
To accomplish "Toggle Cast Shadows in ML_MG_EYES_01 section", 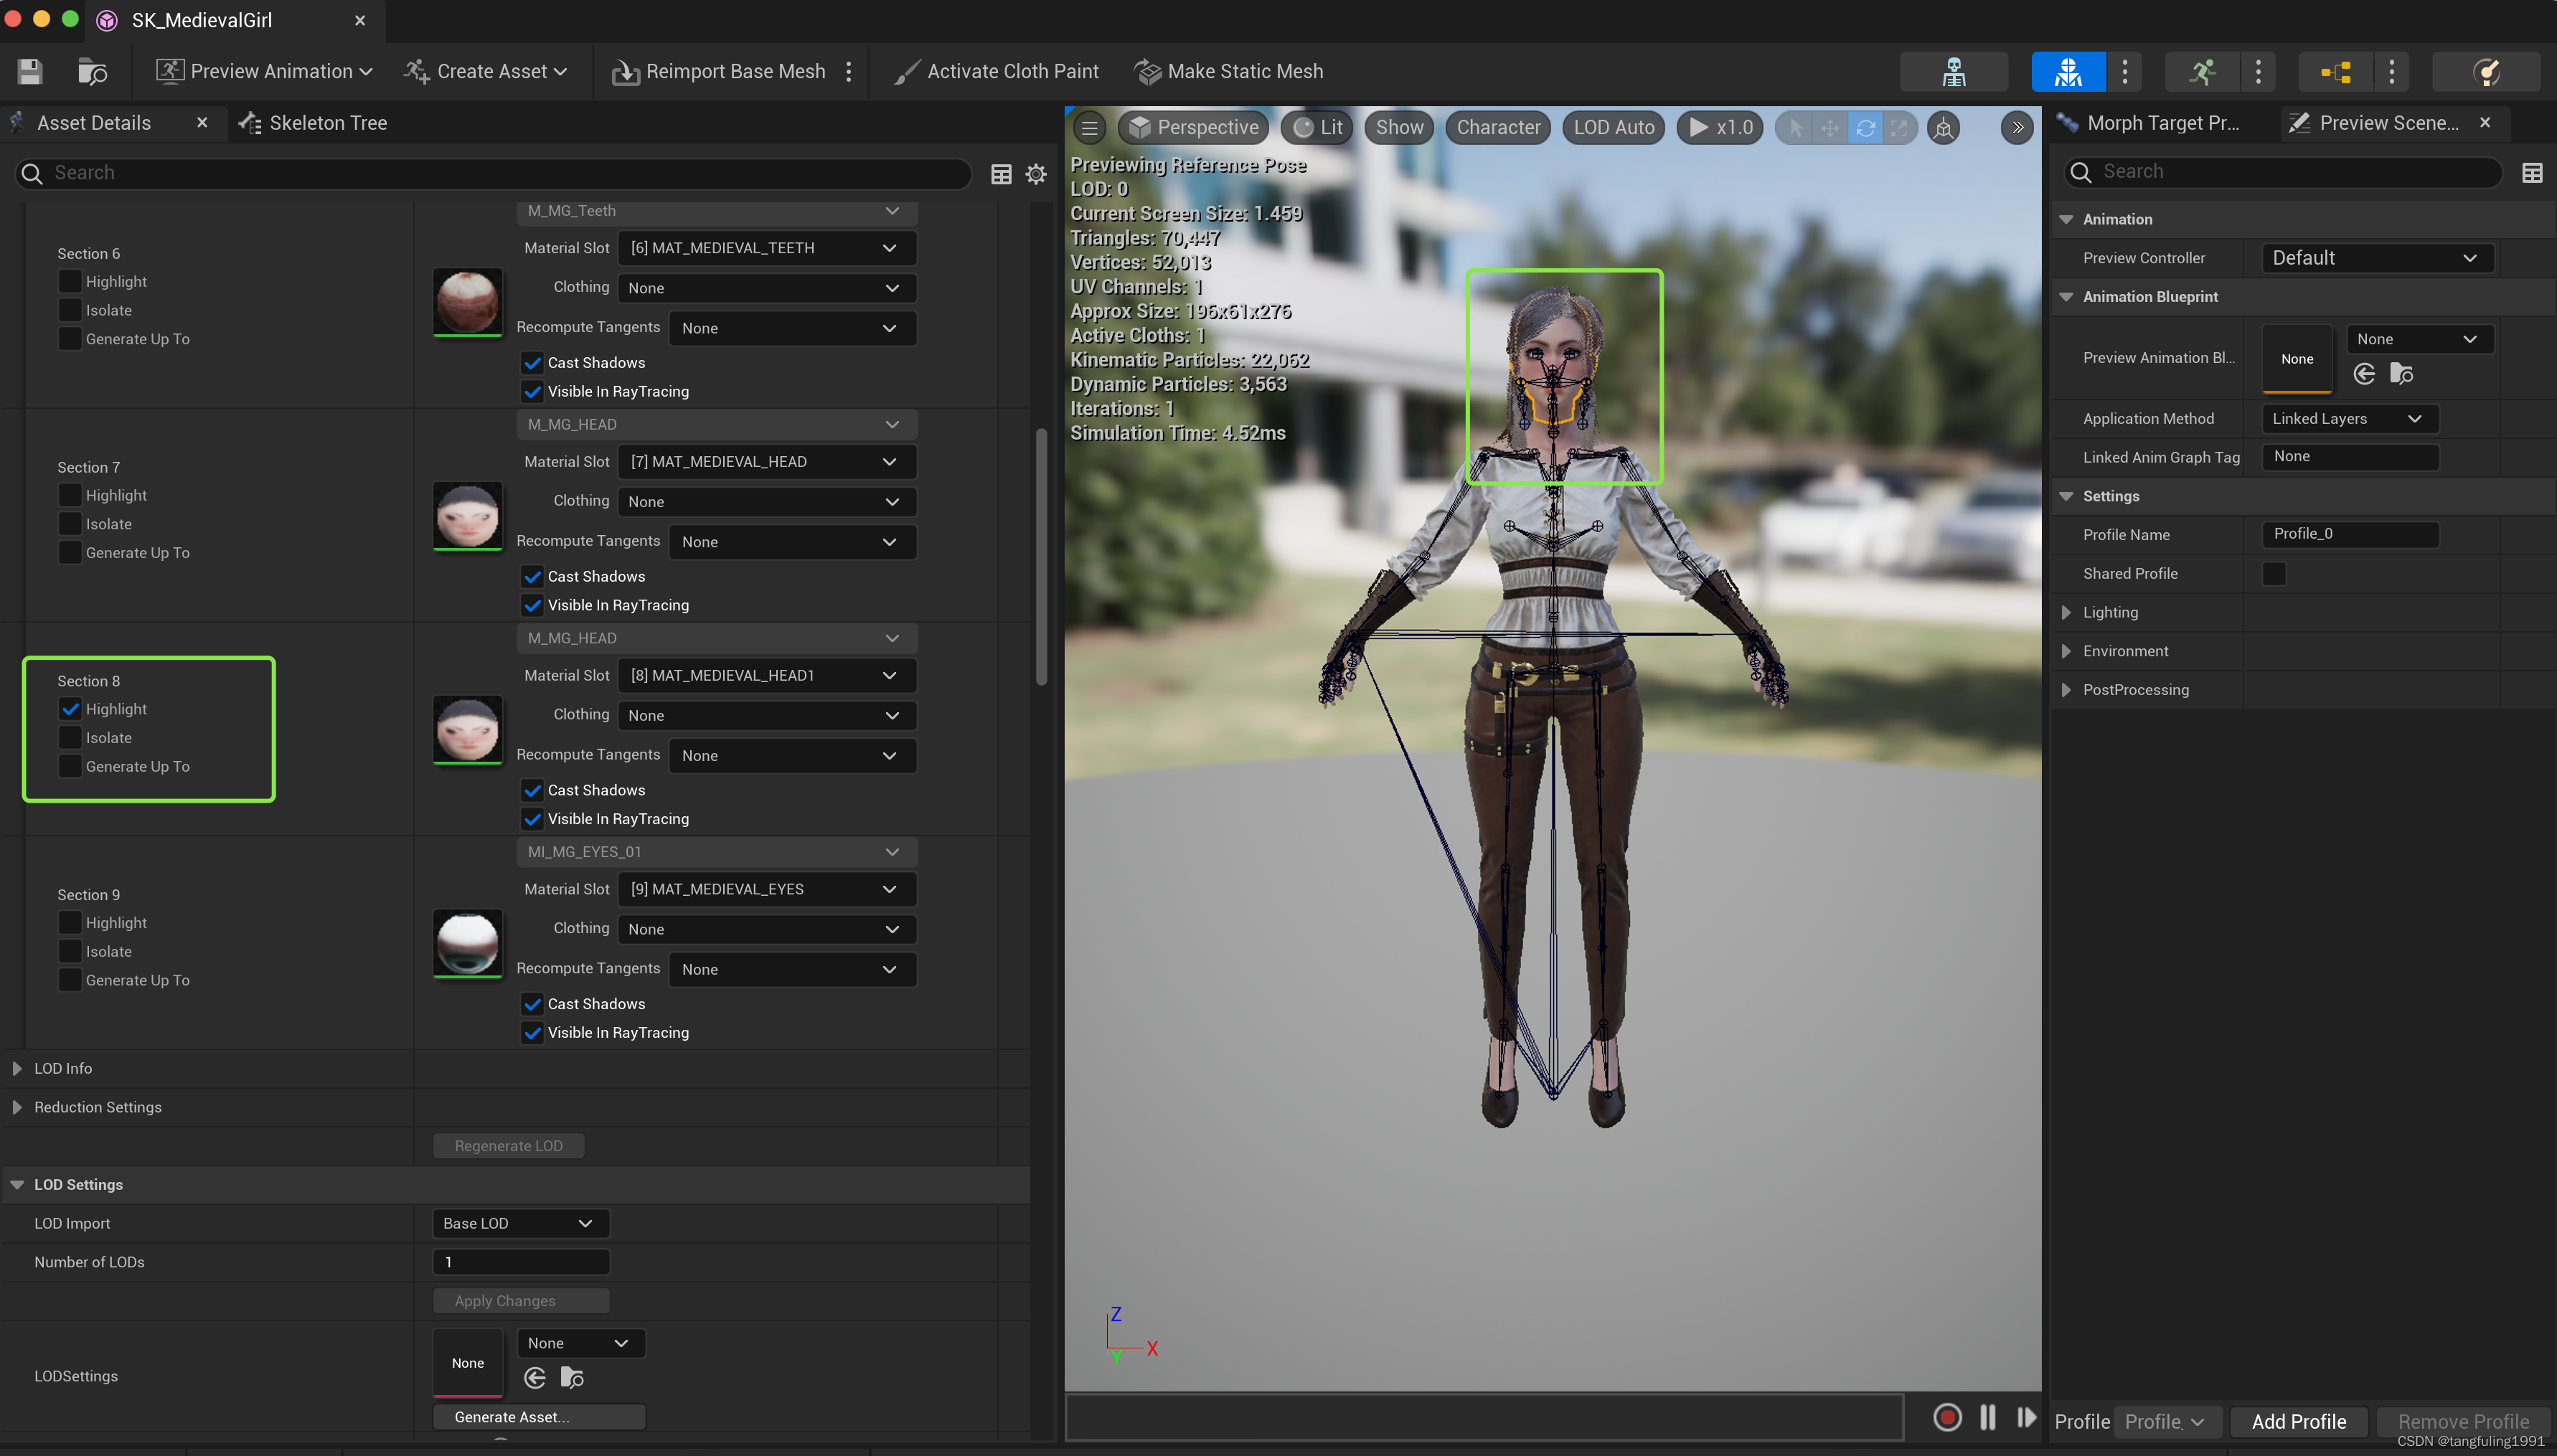I will [x=534, y=1003].
